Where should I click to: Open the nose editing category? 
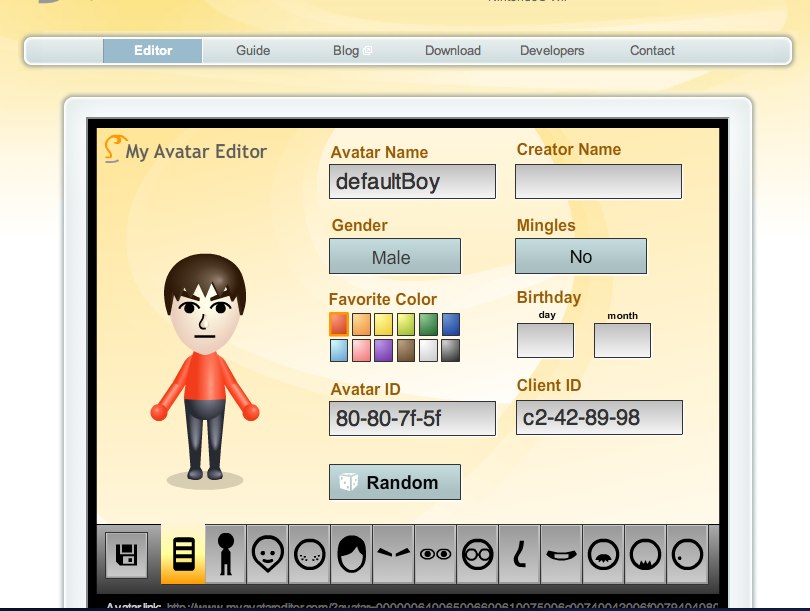519,556
